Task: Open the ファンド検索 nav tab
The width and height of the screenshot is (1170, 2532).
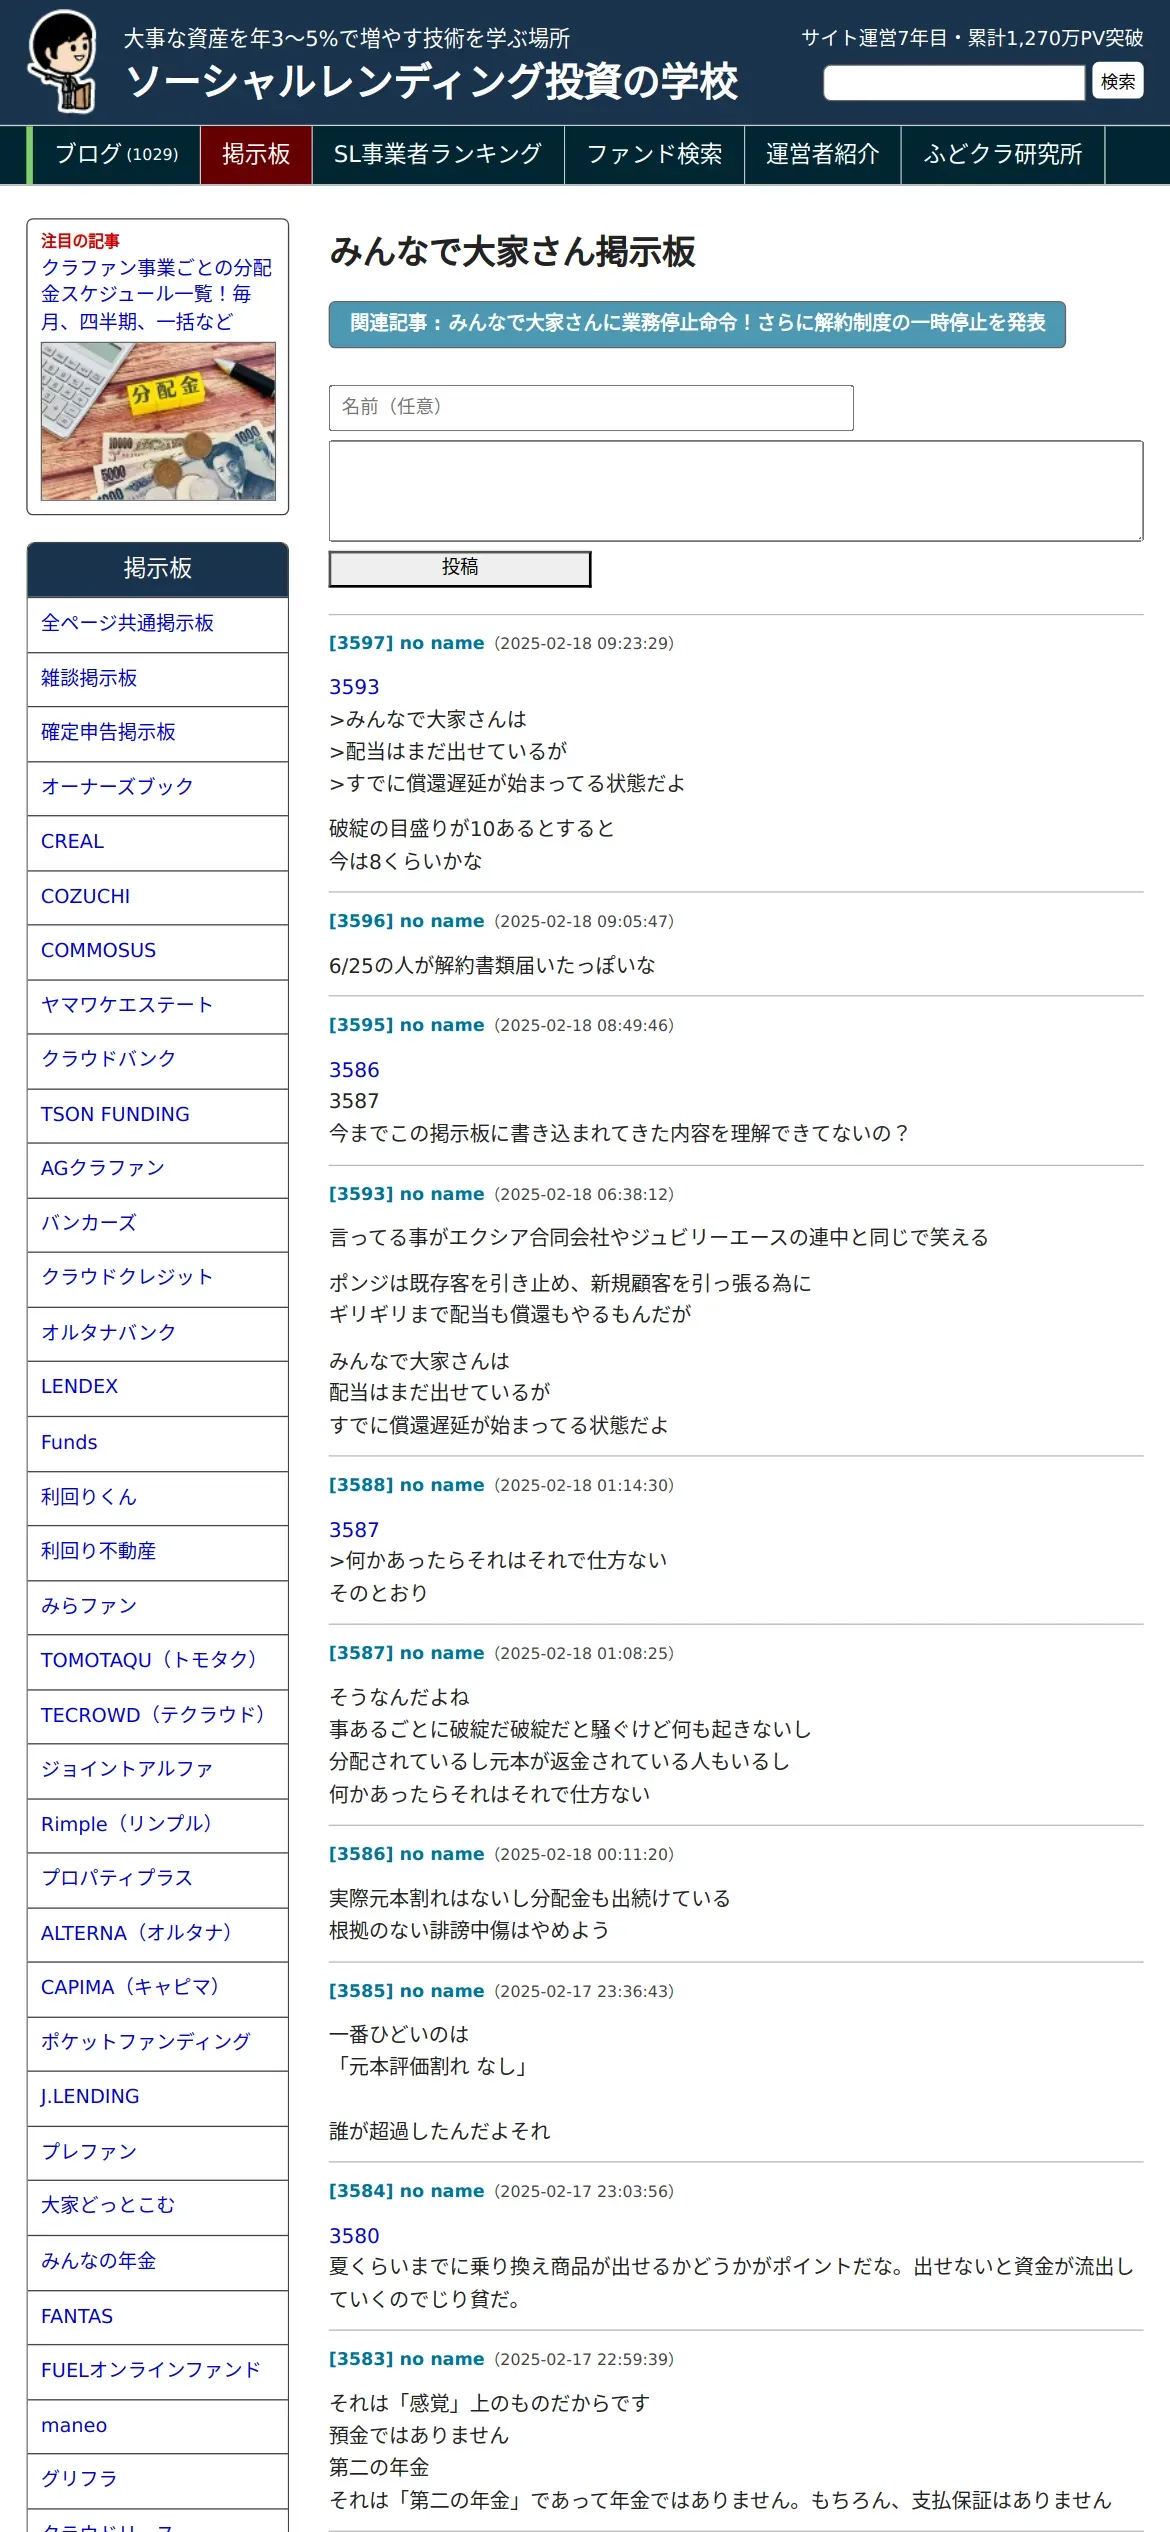Action: tap(654, 155)
